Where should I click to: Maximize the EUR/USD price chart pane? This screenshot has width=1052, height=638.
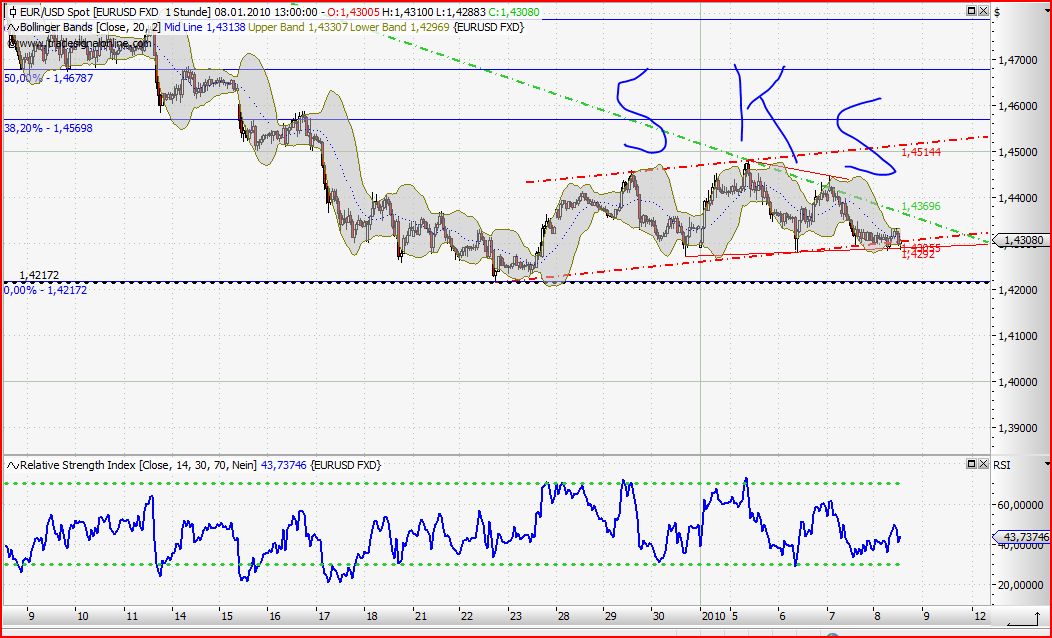tap(971, 11)
